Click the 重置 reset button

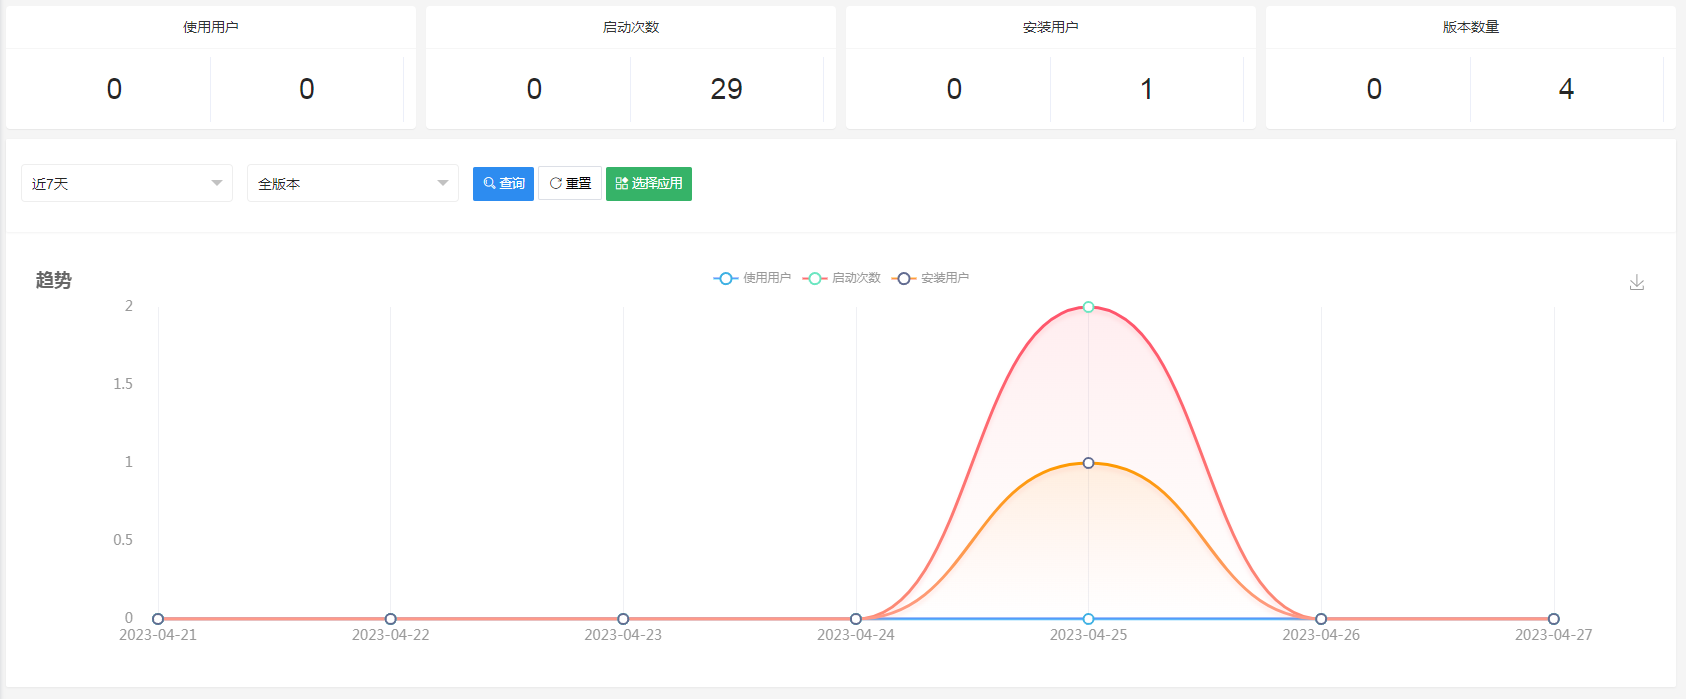570,183
